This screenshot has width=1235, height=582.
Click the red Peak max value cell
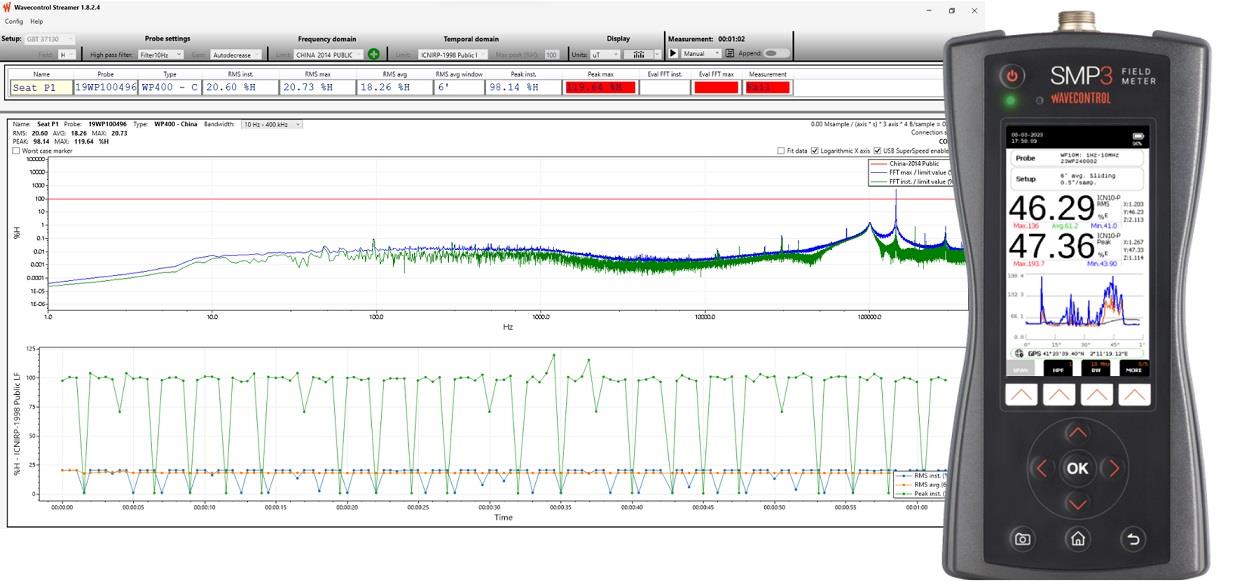point(601,88)
